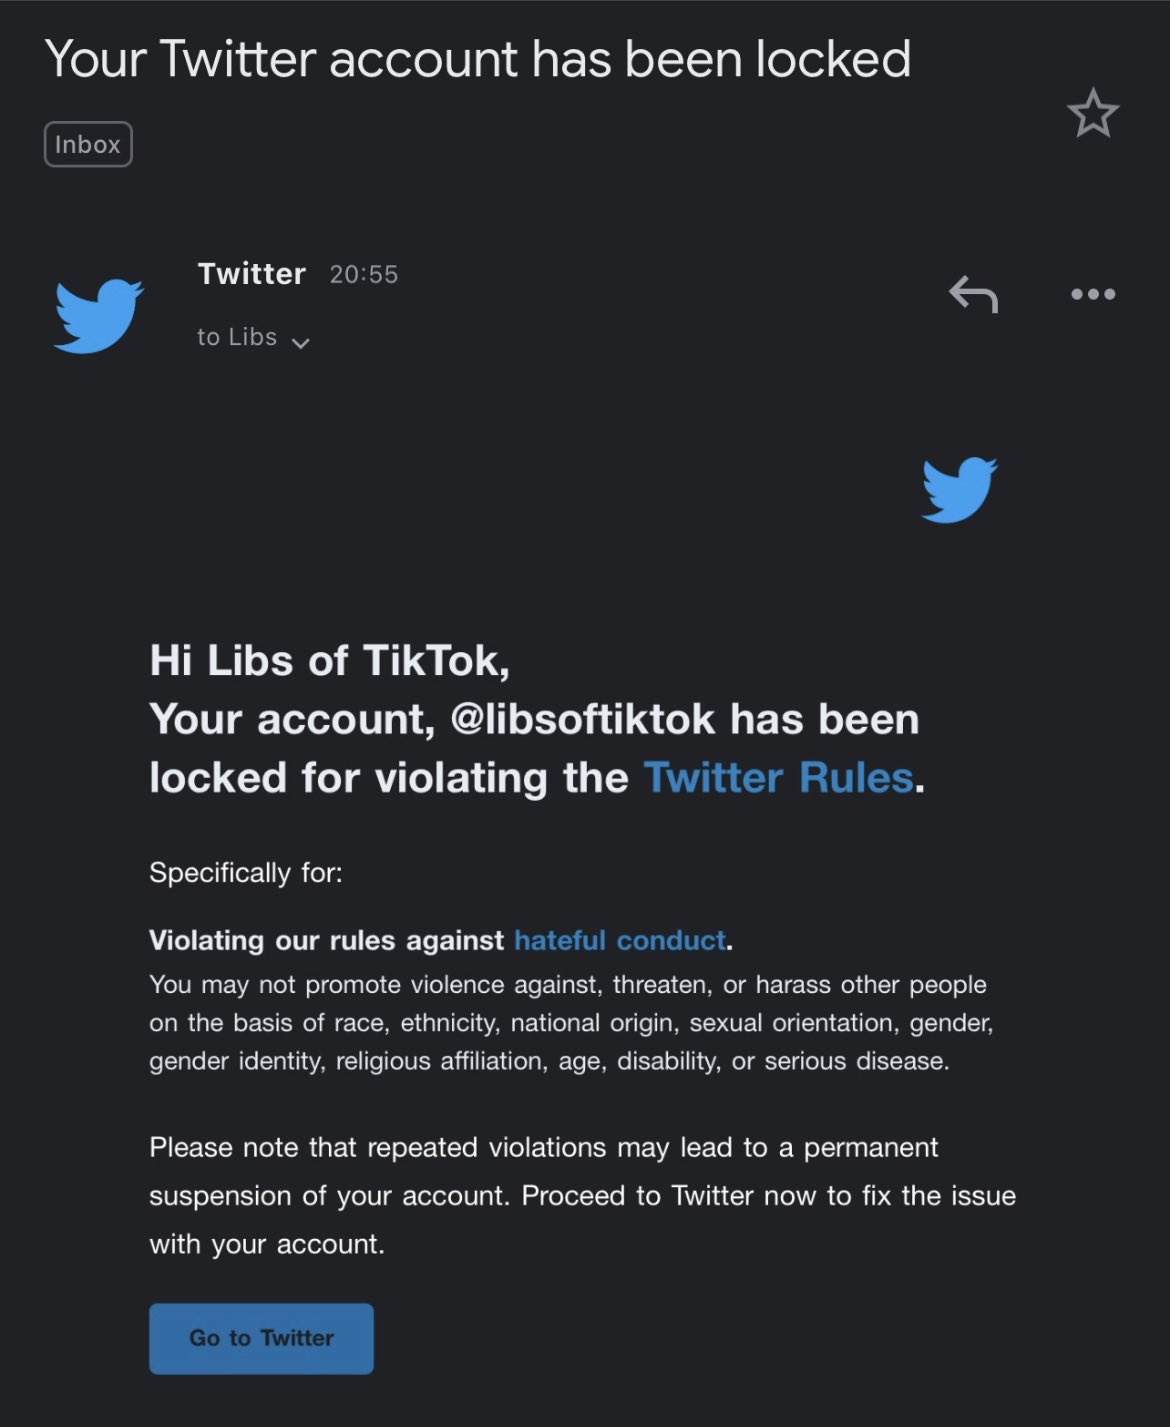Viewport: 1170px width, 1427px height.
Task: Click the Twitter logo inside the email body
Action: (958, 489)
